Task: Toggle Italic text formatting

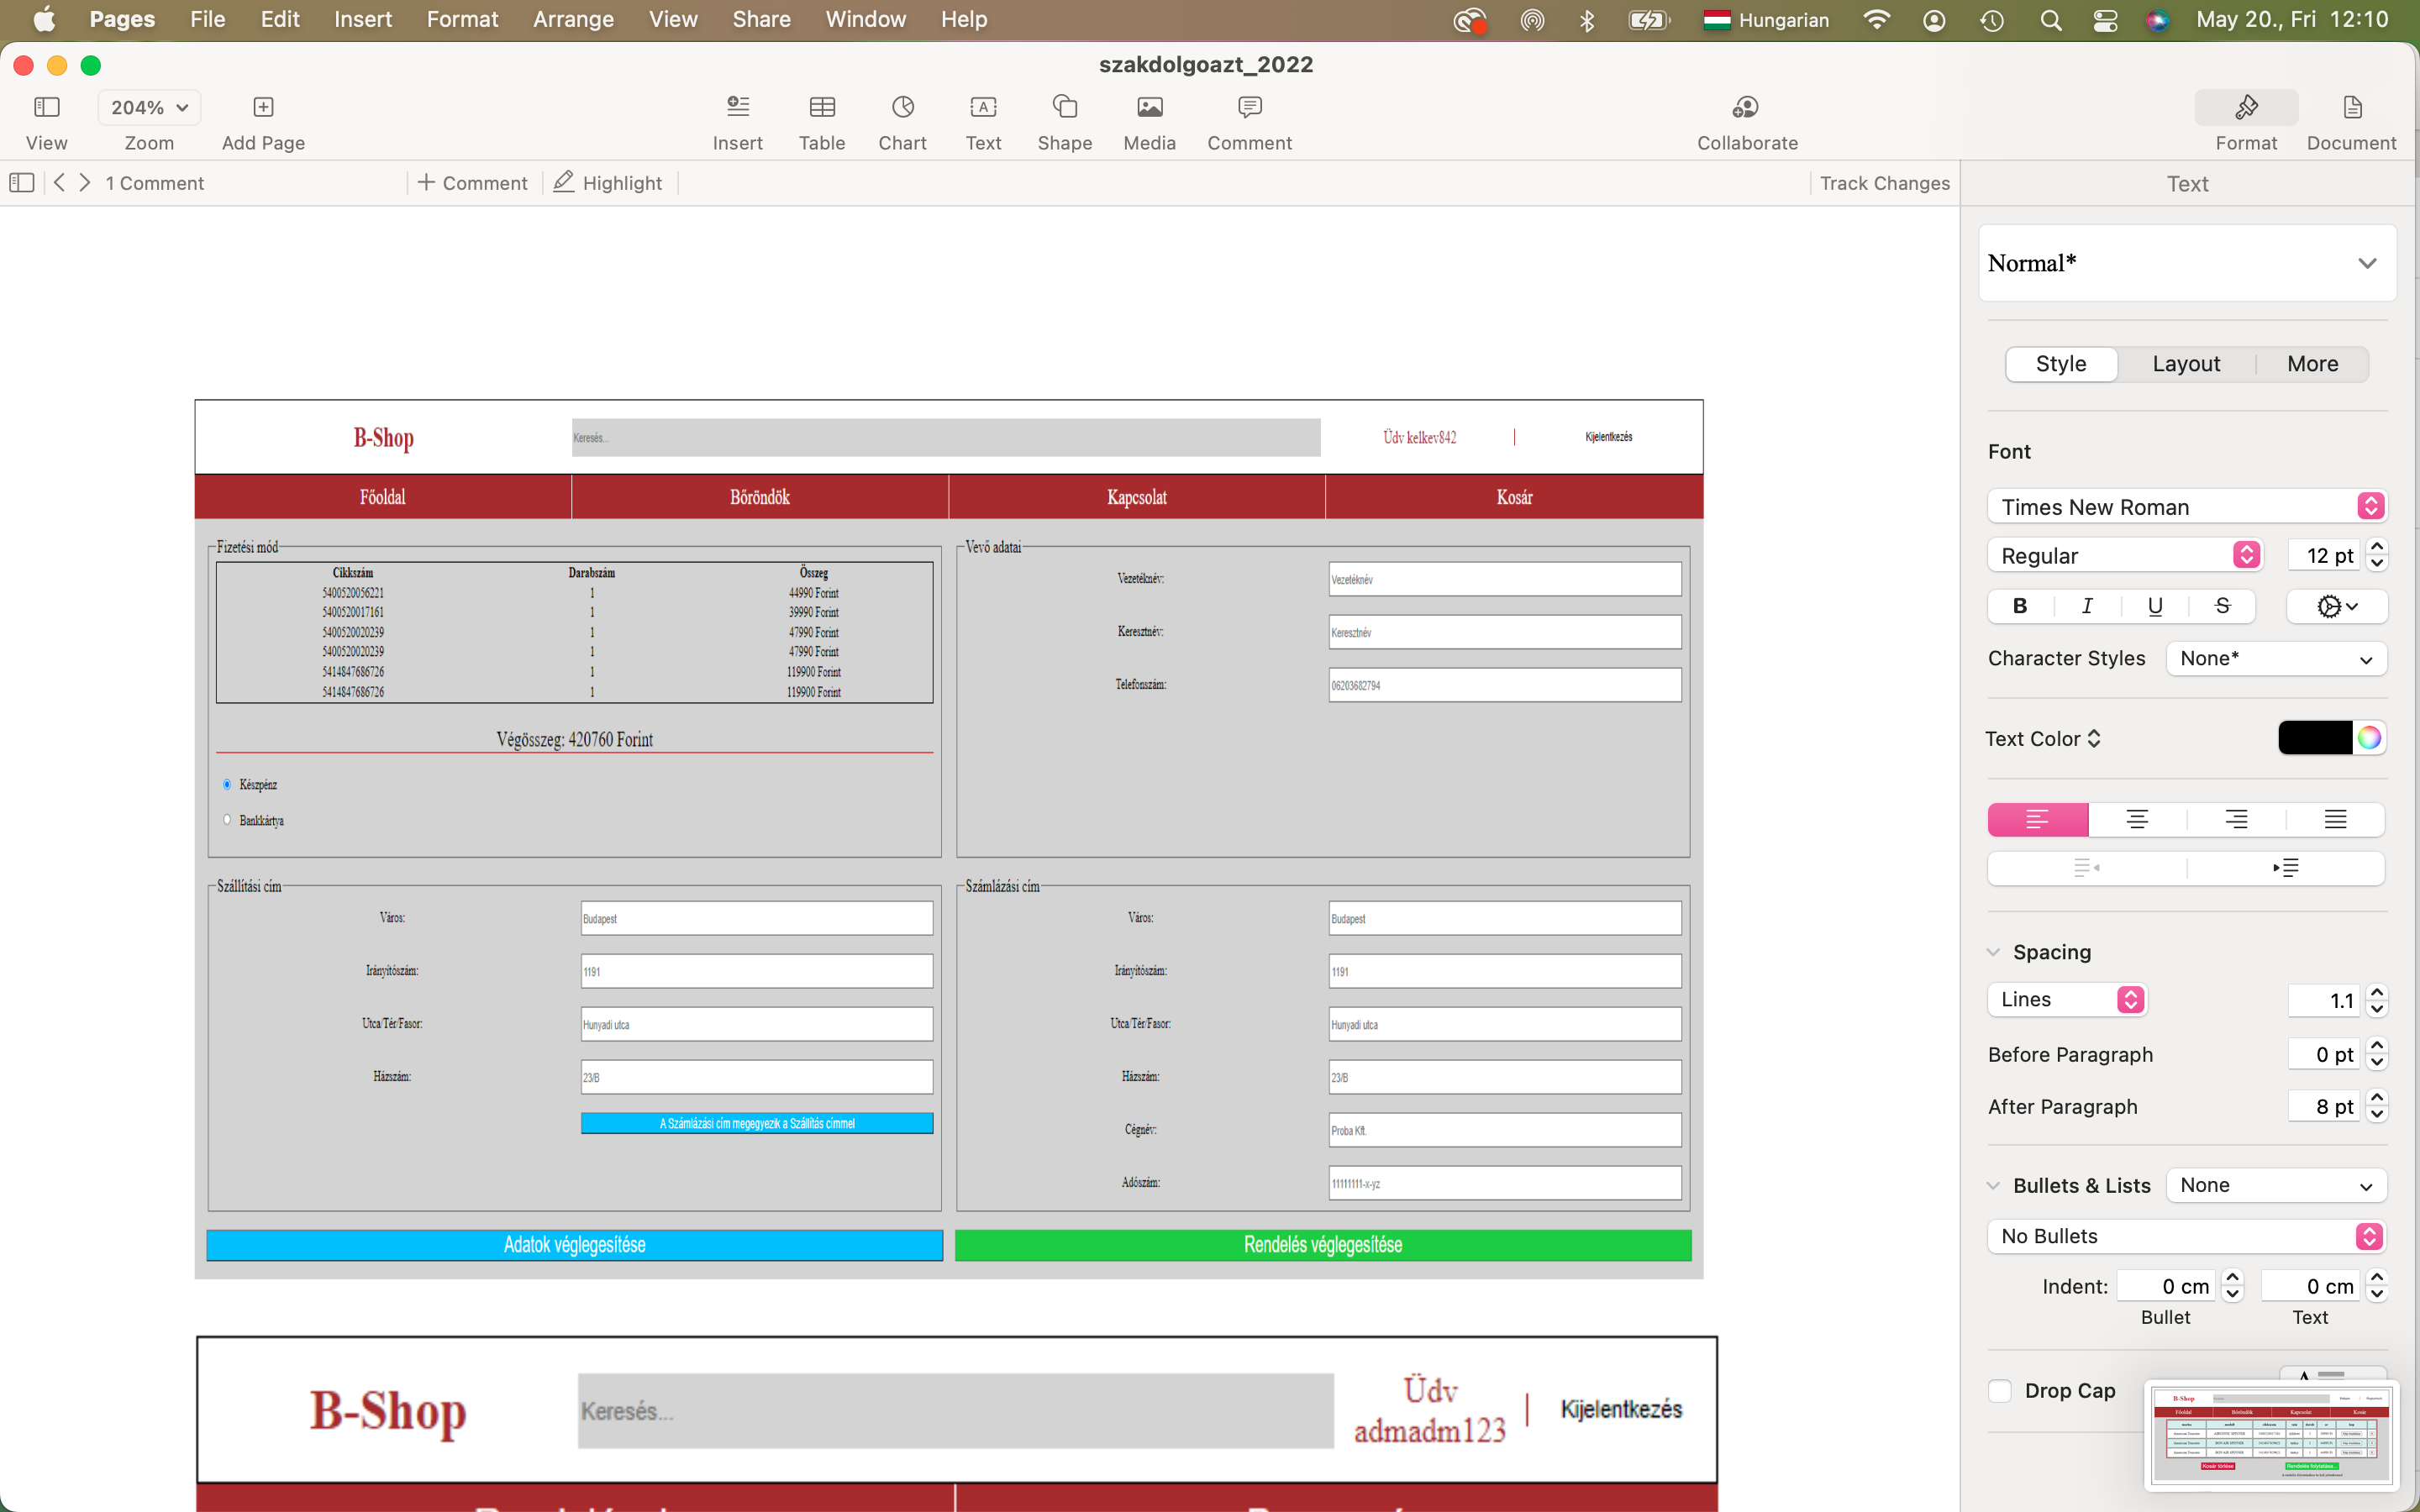Action: 2087,606
